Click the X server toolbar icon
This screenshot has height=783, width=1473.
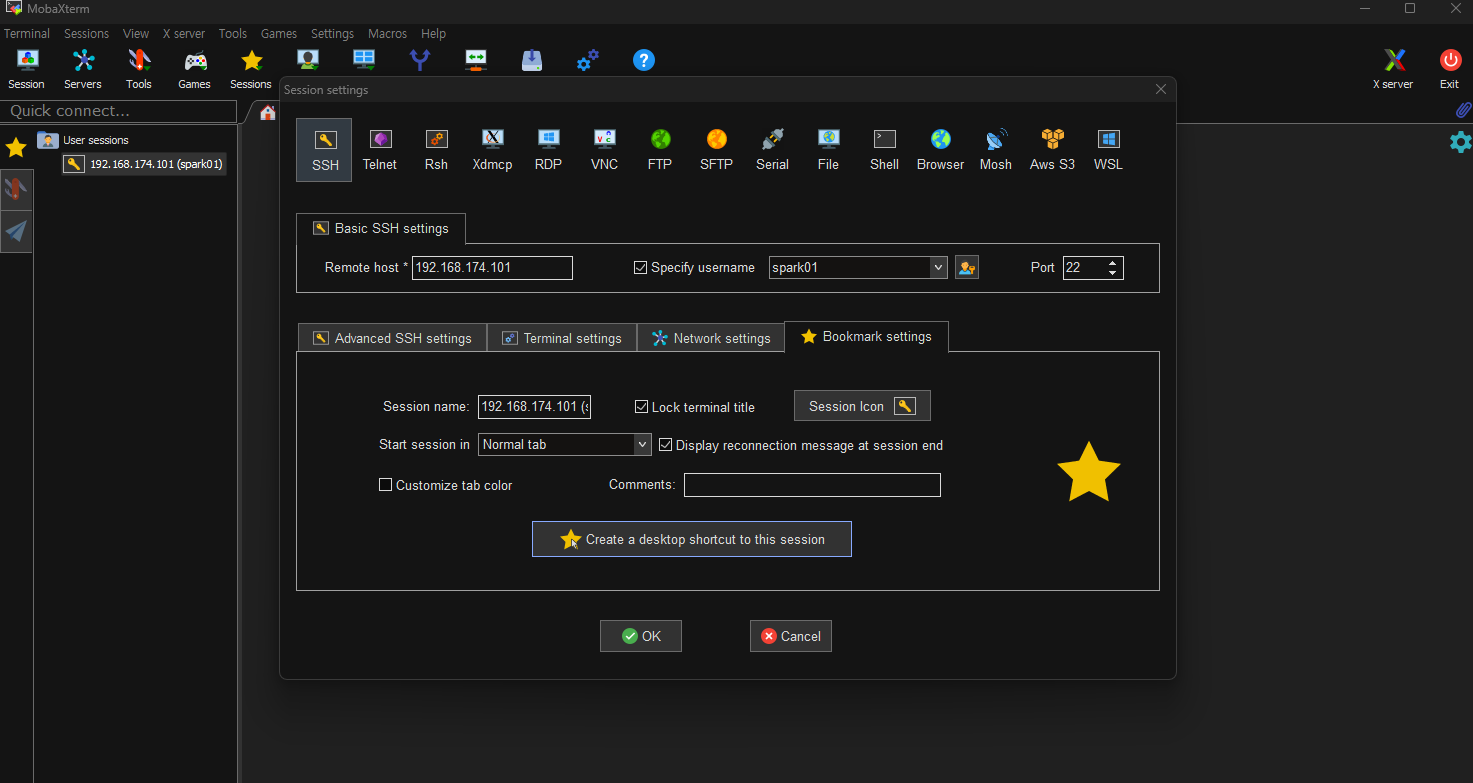[x=1393, y=69]
